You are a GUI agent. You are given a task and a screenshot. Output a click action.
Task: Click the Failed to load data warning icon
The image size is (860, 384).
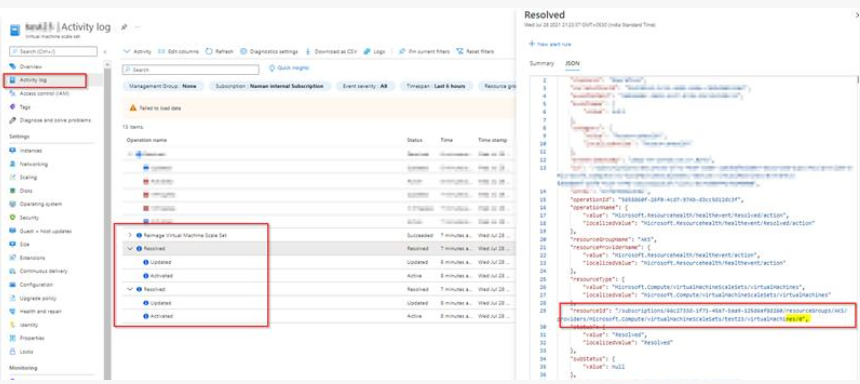click(x=133, y=109)
